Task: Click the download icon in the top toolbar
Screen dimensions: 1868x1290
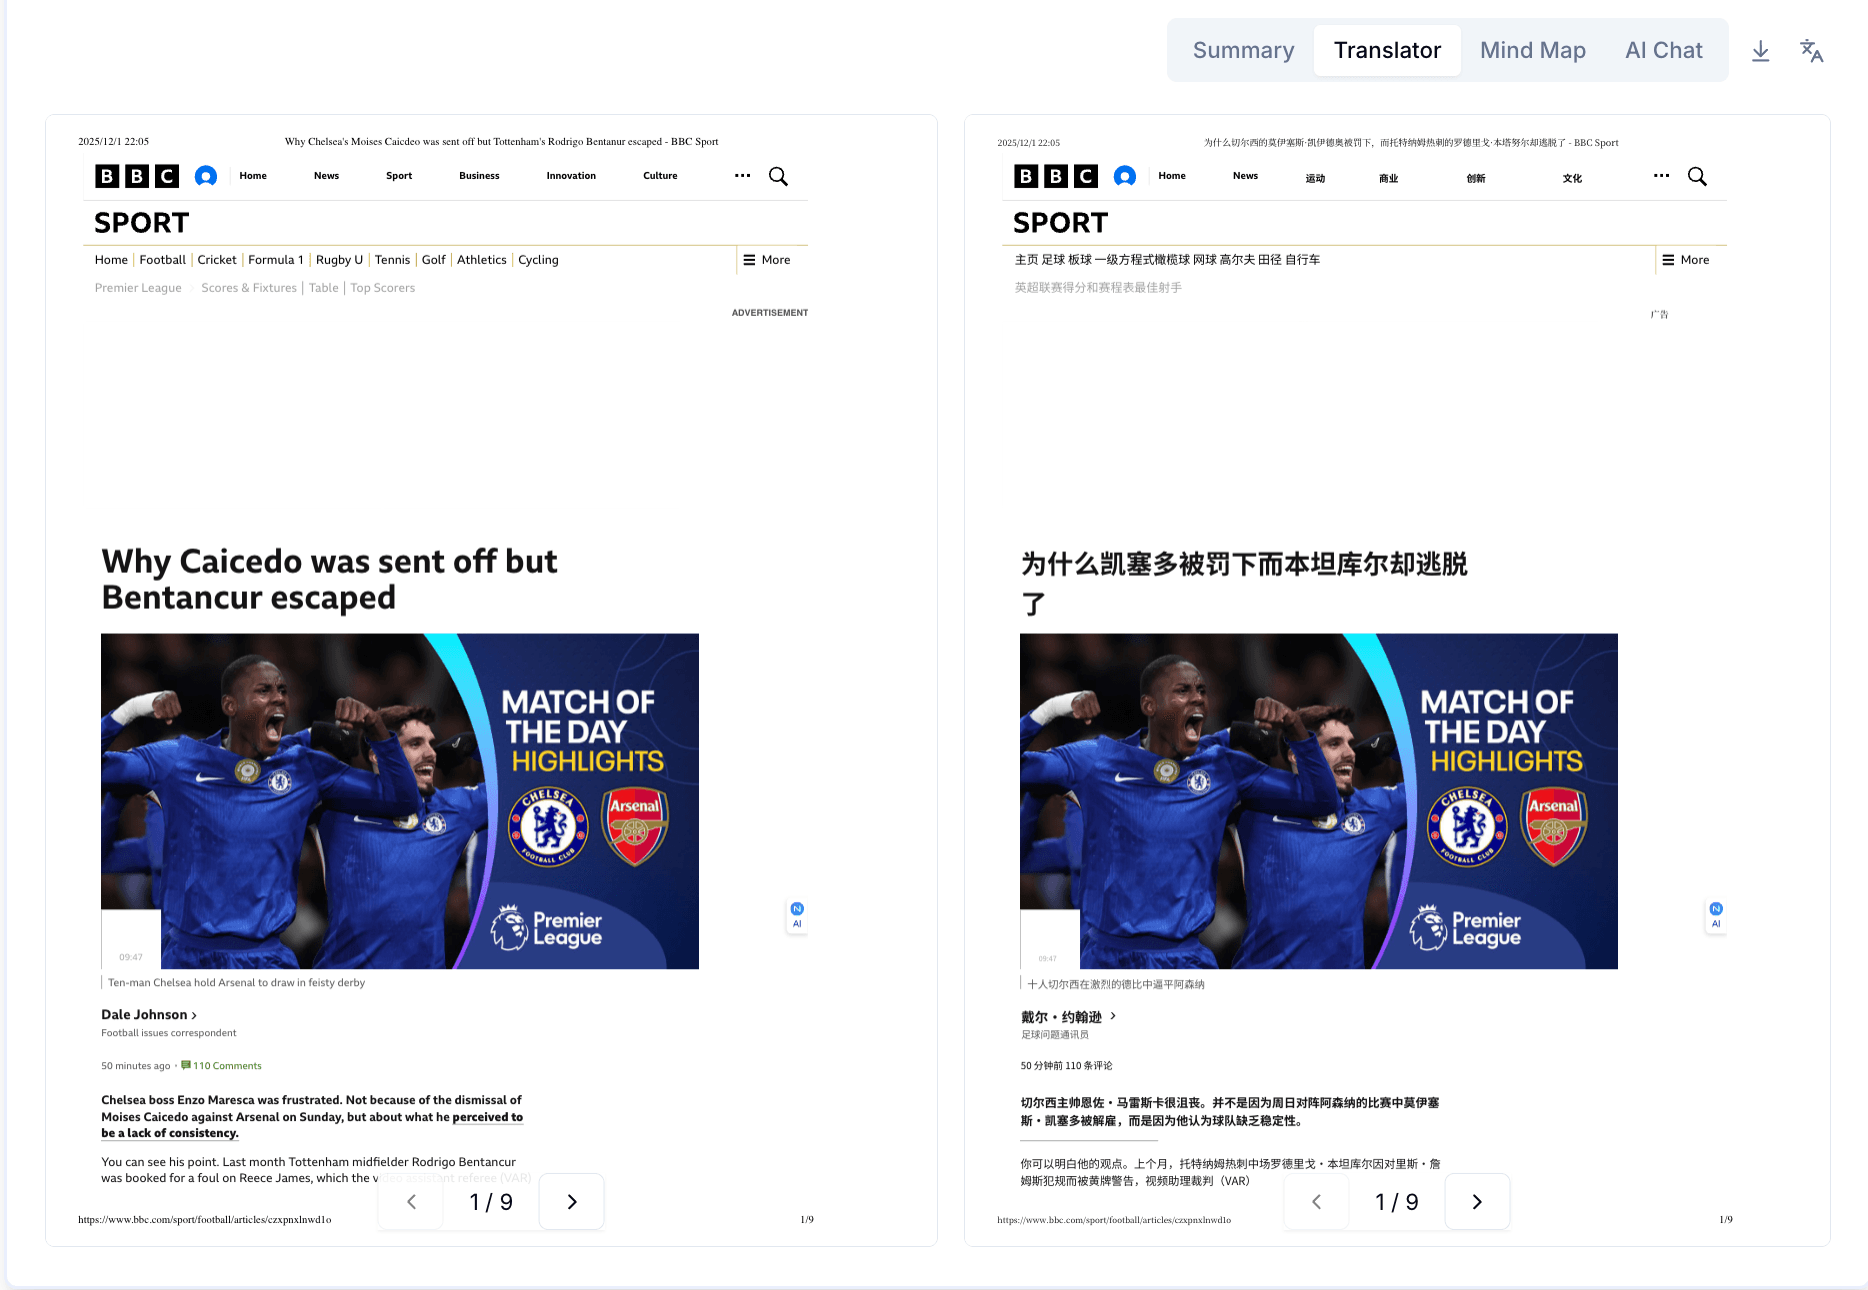Action: (x=1761, y=51)
